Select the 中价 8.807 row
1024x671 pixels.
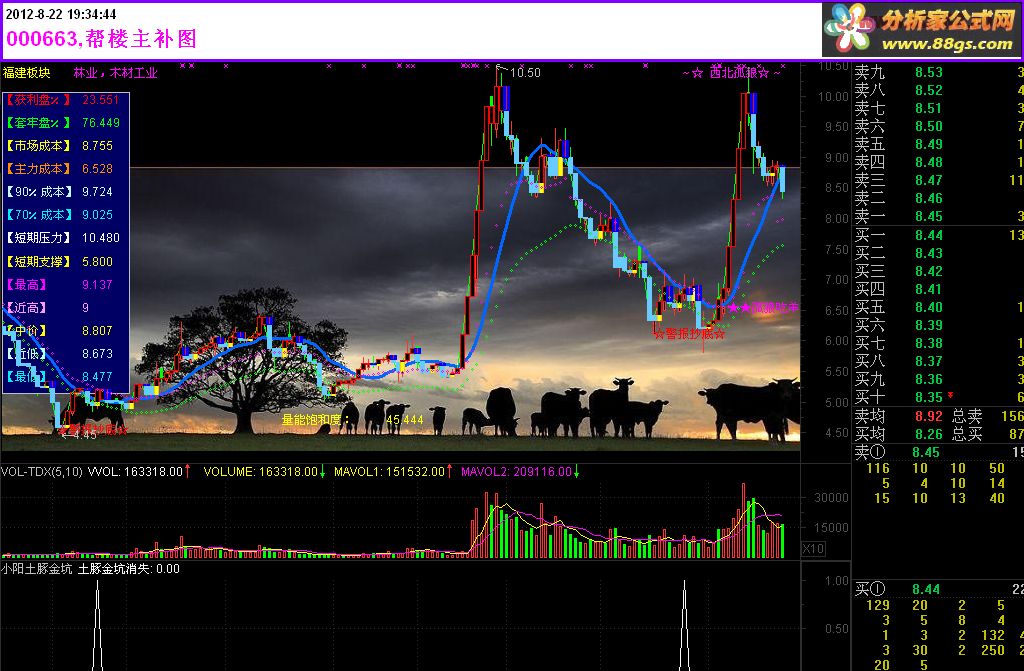pyautogui.click(x=59, y=331)
